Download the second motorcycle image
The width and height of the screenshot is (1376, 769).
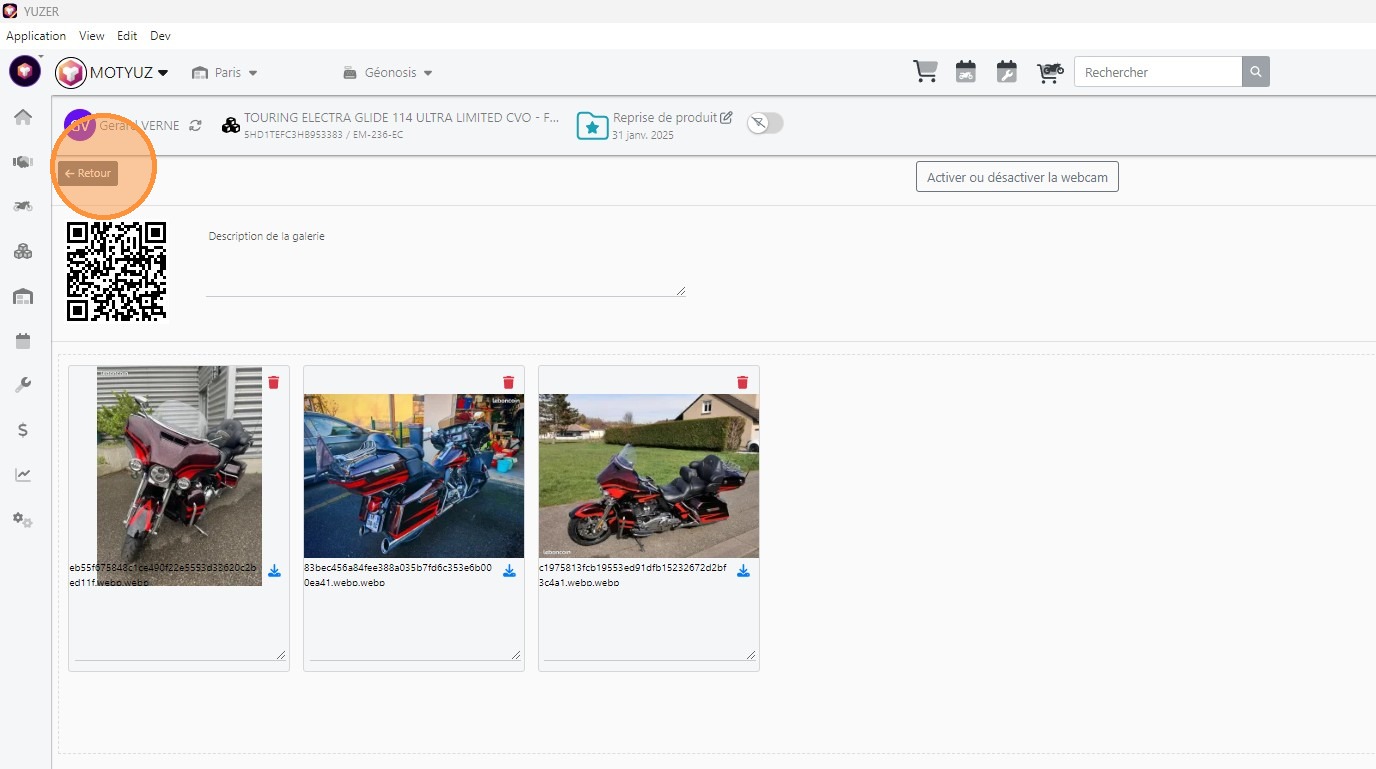click(509, 571)
